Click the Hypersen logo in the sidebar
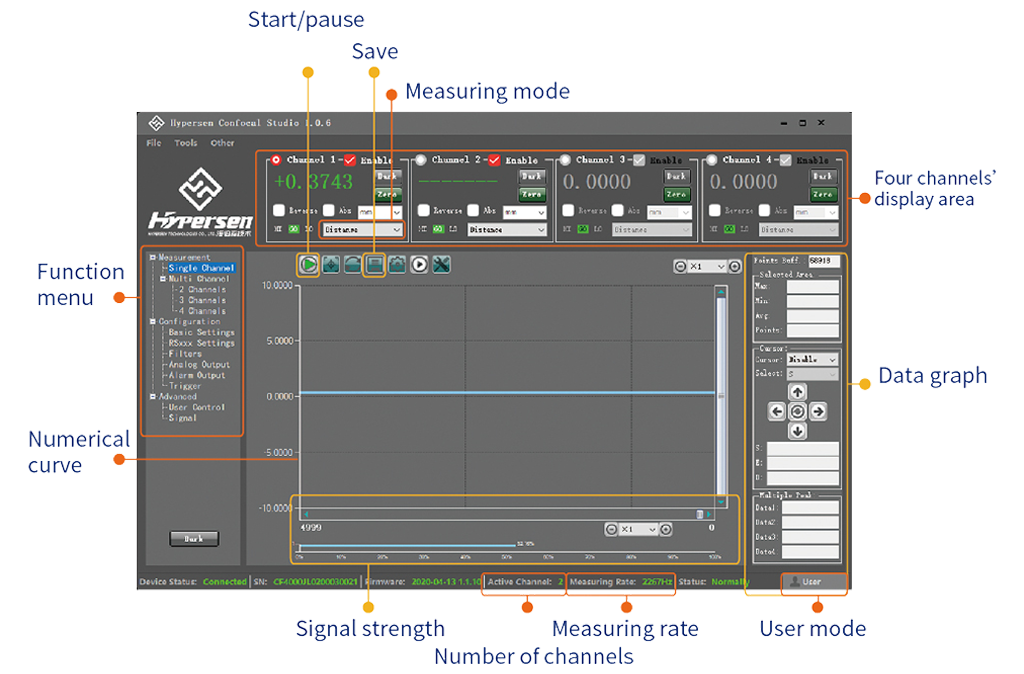Screen dimensions: 1024x674 (200, 201)
